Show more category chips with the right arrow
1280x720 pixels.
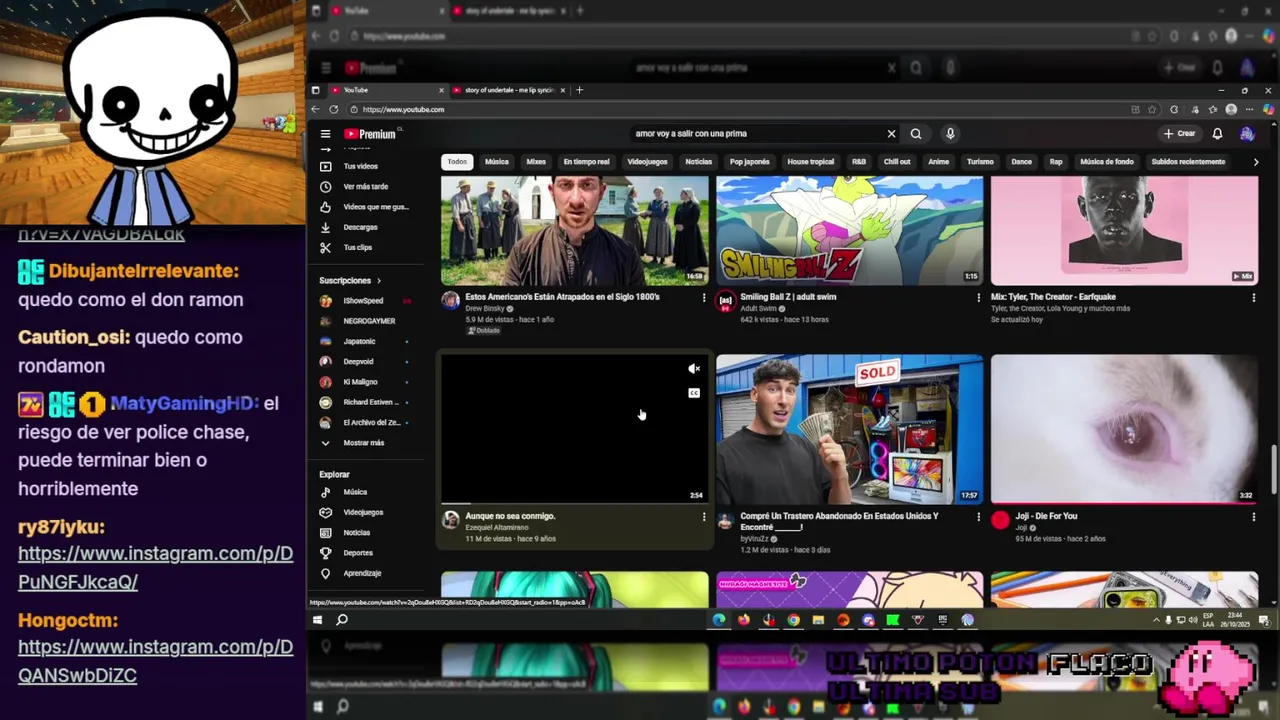(1256, 162)
